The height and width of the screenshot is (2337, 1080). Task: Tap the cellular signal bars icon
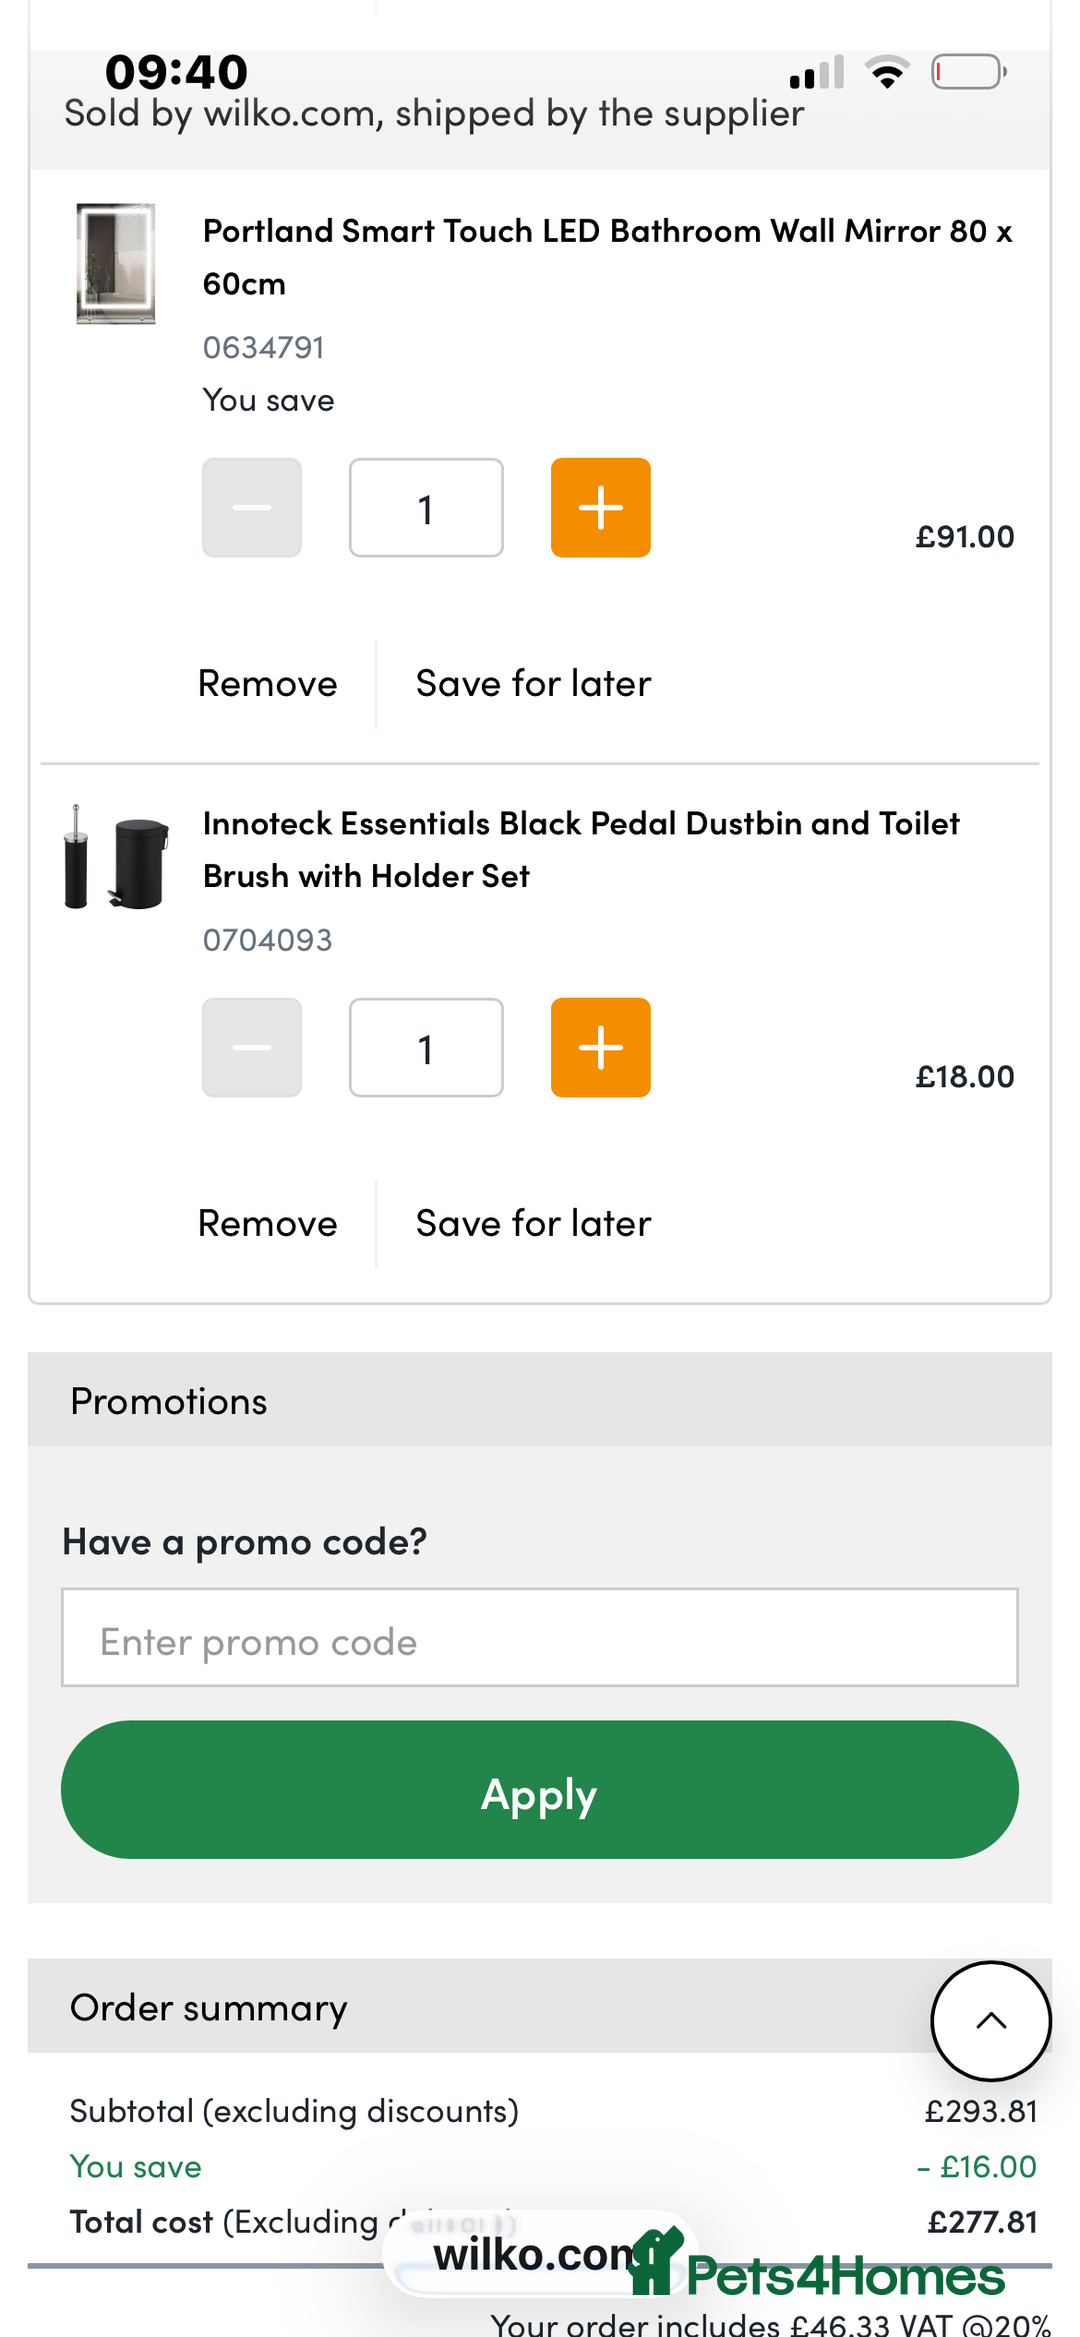coord(817,72)
